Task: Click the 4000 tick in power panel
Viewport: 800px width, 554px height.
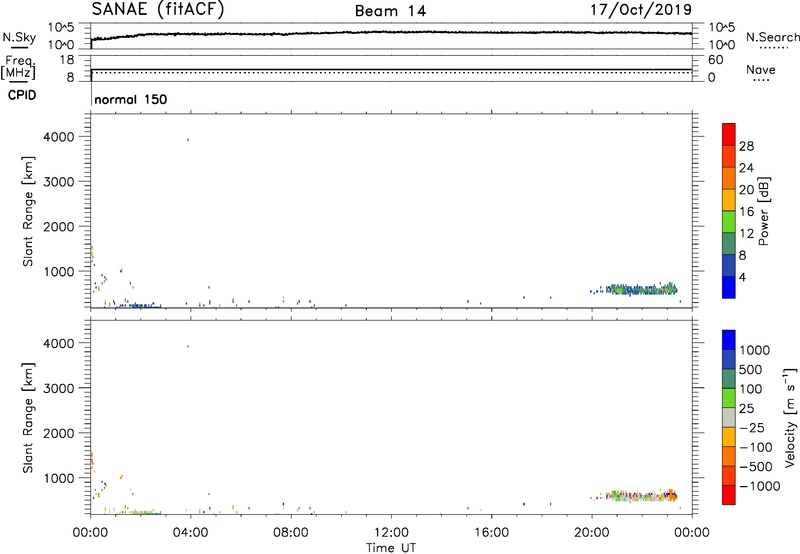Action: (x=59, y=137)
